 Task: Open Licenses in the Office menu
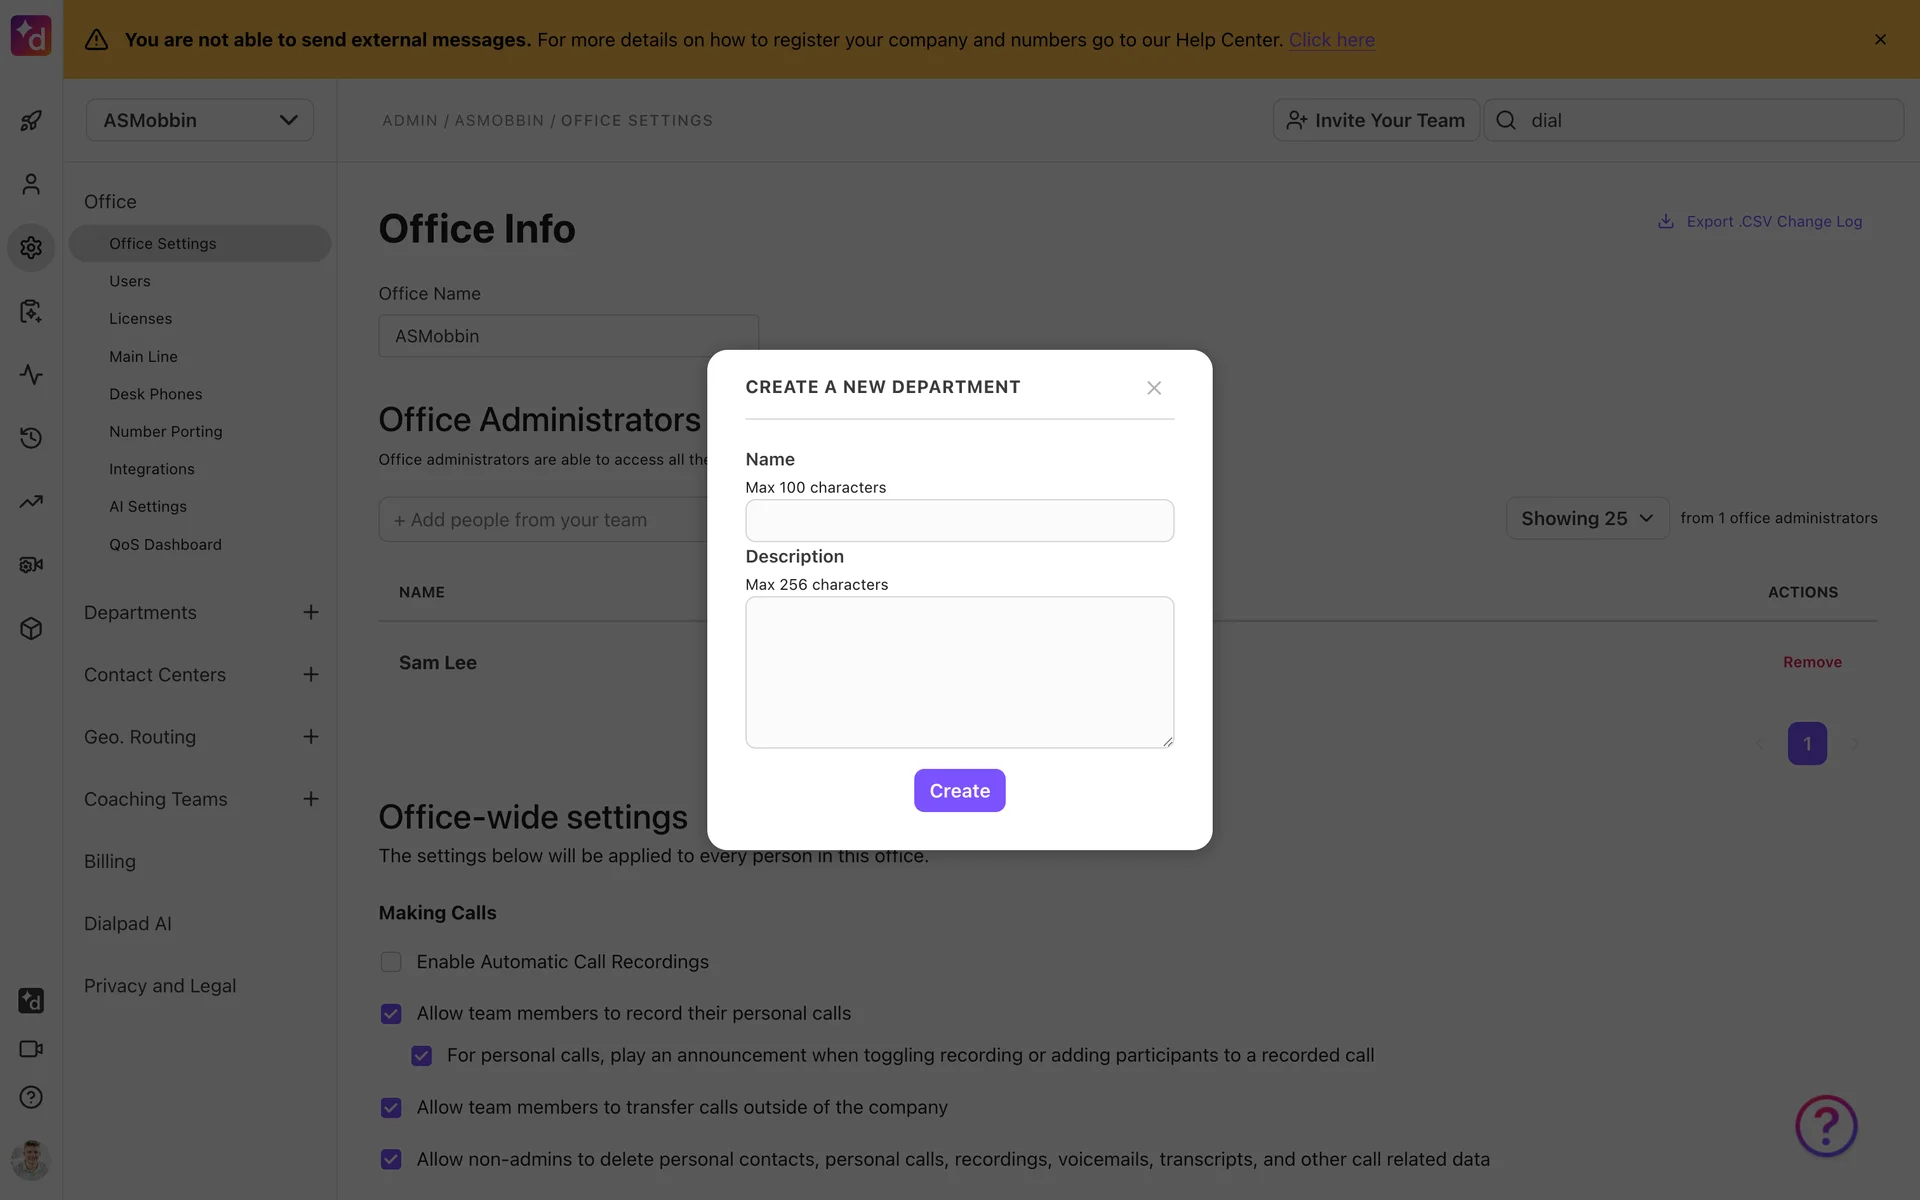(140, 319)
